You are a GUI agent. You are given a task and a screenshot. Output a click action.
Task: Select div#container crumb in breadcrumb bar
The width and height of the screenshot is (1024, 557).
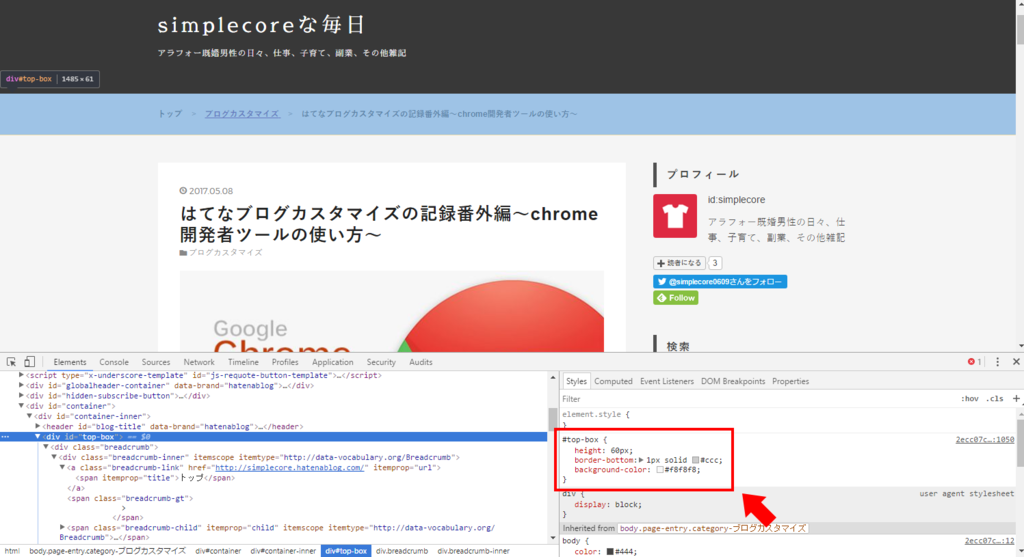pos(217,551)
